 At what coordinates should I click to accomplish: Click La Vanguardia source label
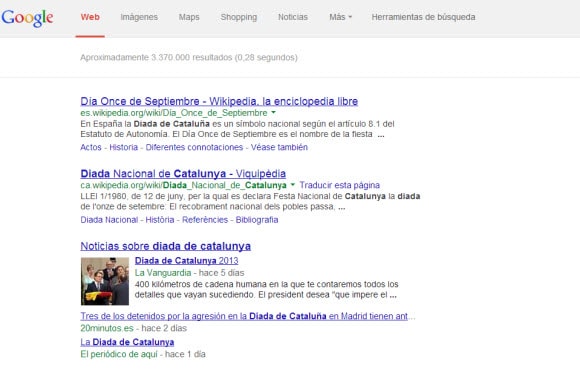tap(163, 273)
